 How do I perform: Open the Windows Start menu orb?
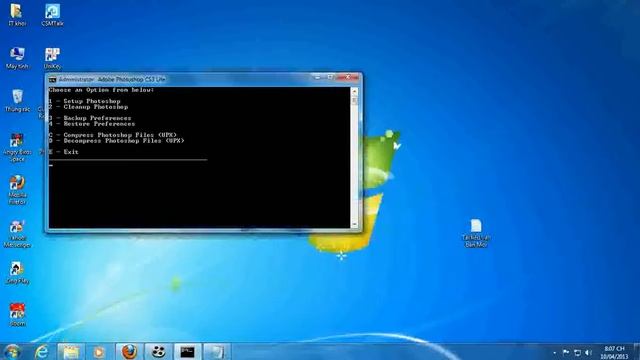12,352
